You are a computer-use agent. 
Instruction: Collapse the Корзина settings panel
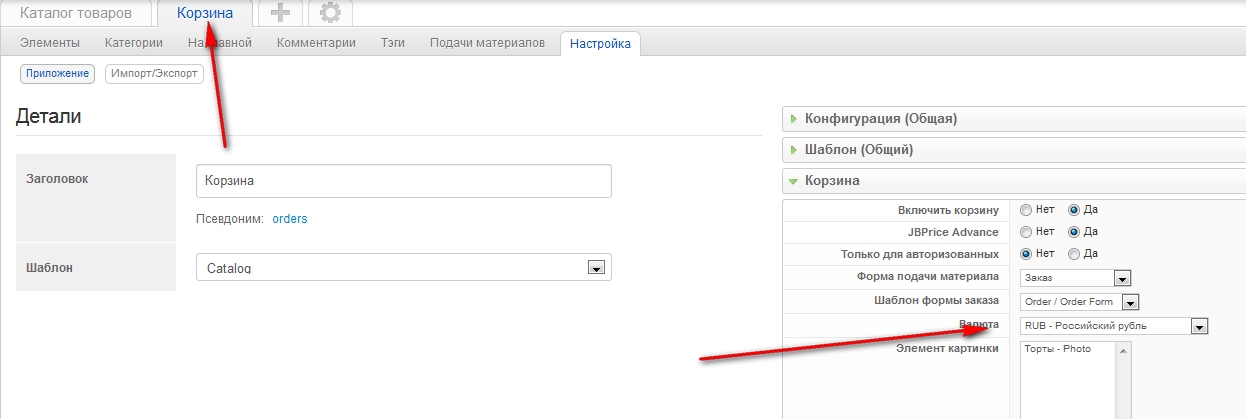pyautogui.click(x=831, y=181)
